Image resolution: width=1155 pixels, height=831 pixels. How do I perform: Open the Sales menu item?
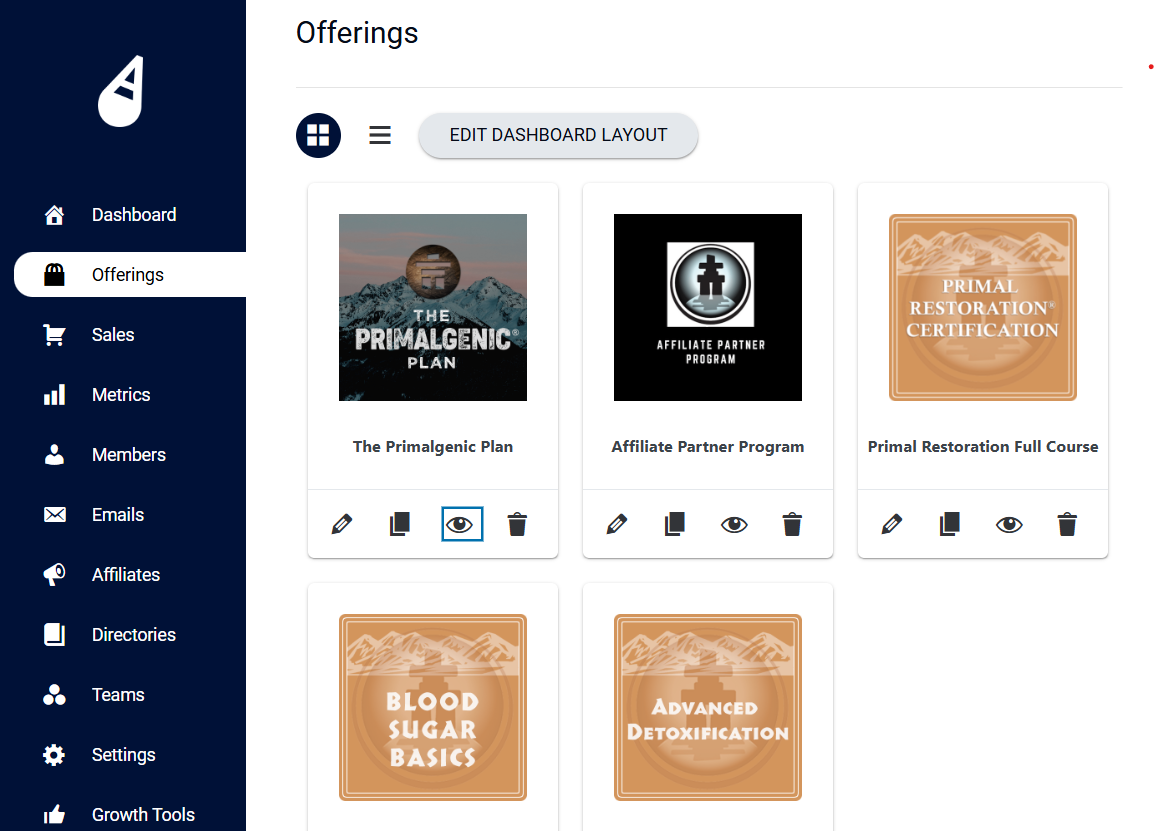coord(112,335)
